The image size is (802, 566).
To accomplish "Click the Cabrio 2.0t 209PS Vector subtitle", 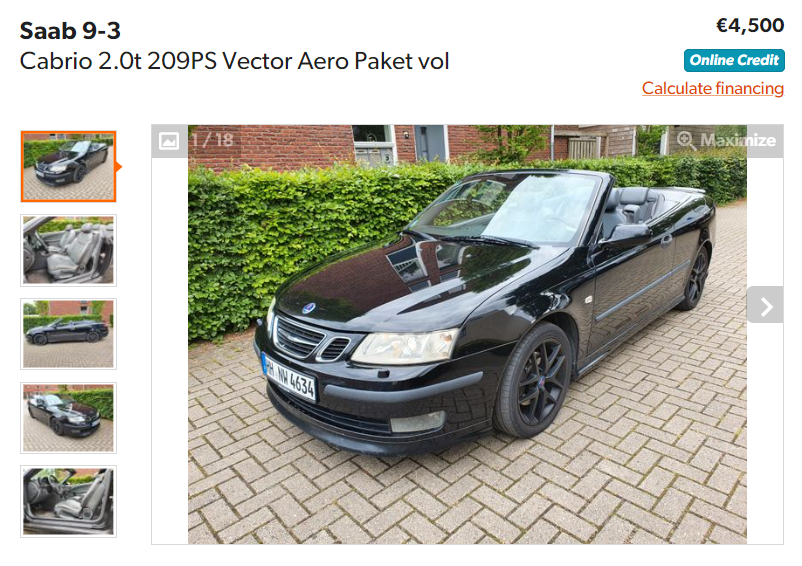I will click(x=234, y=61).
